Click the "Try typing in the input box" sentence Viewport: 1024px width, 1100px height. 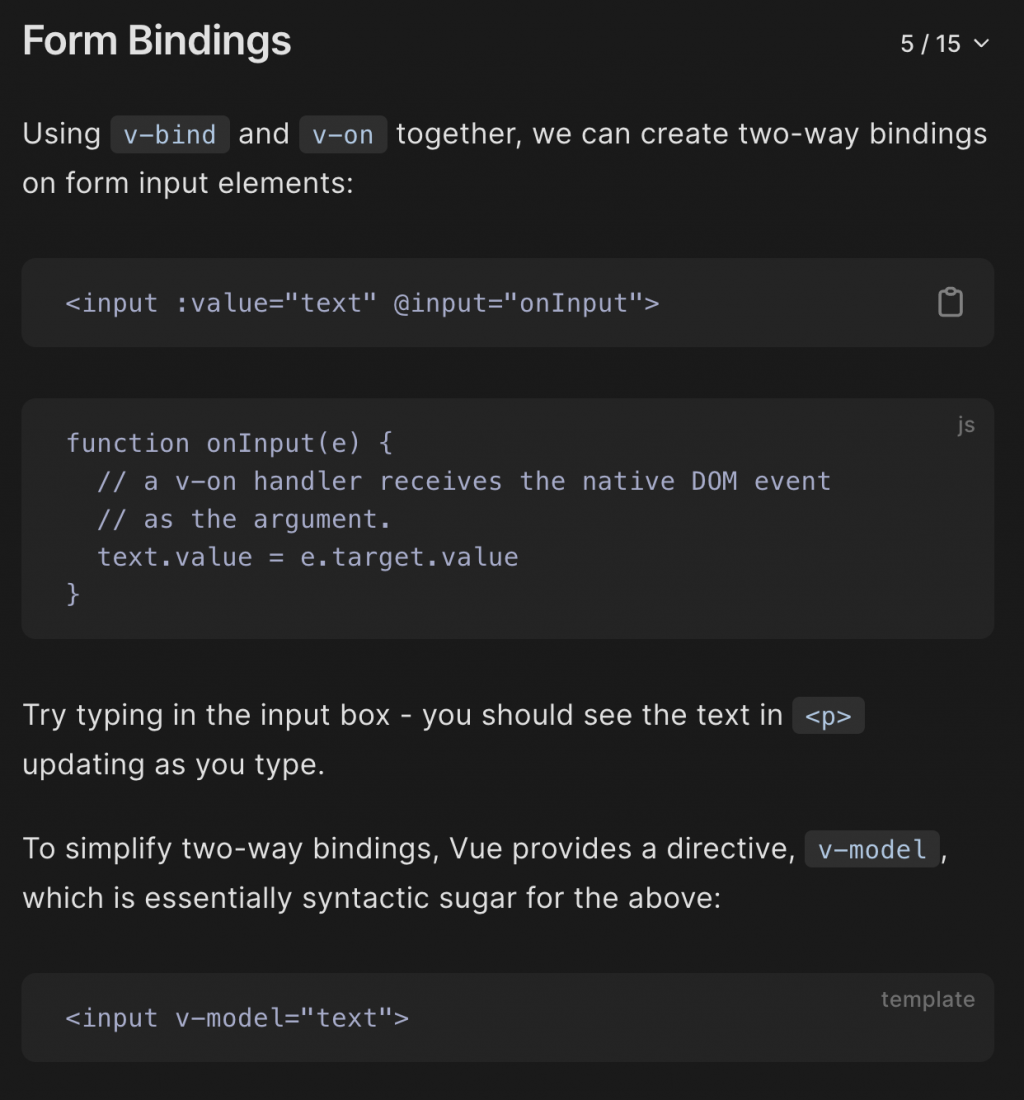[400, 716]
